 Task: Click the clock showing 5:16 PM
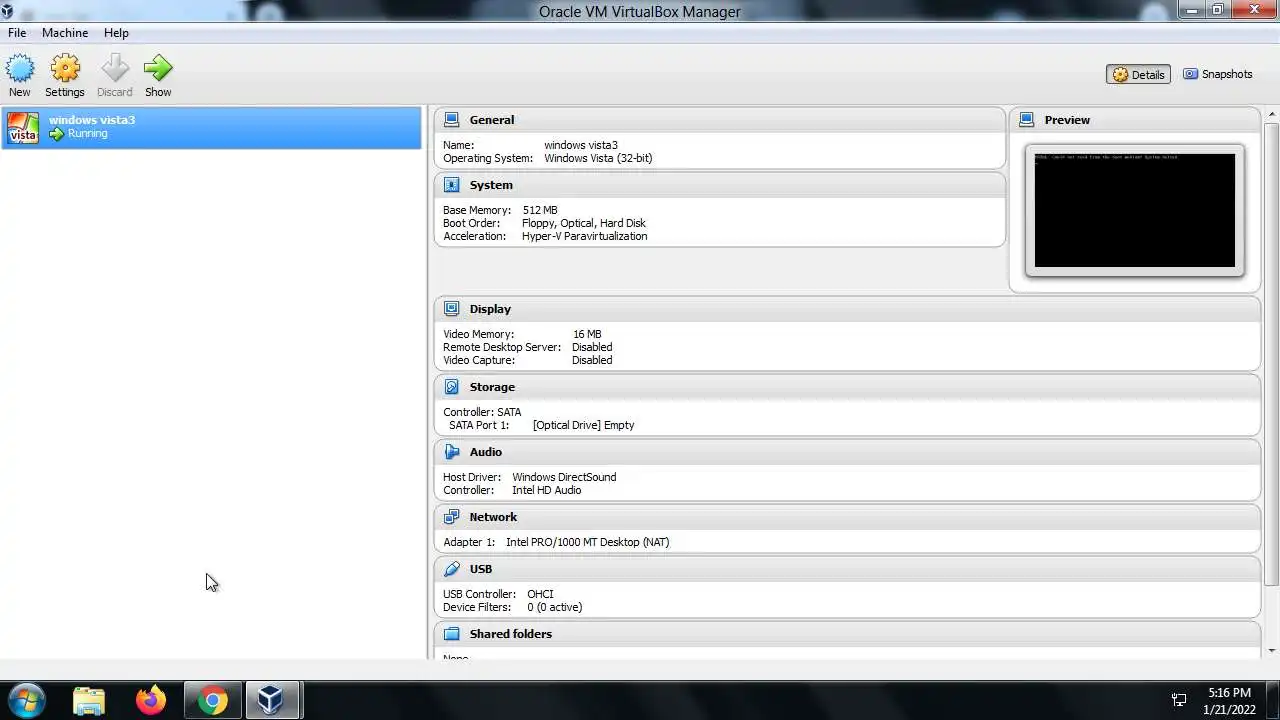pyautogui.click(x=1229, y=692)
